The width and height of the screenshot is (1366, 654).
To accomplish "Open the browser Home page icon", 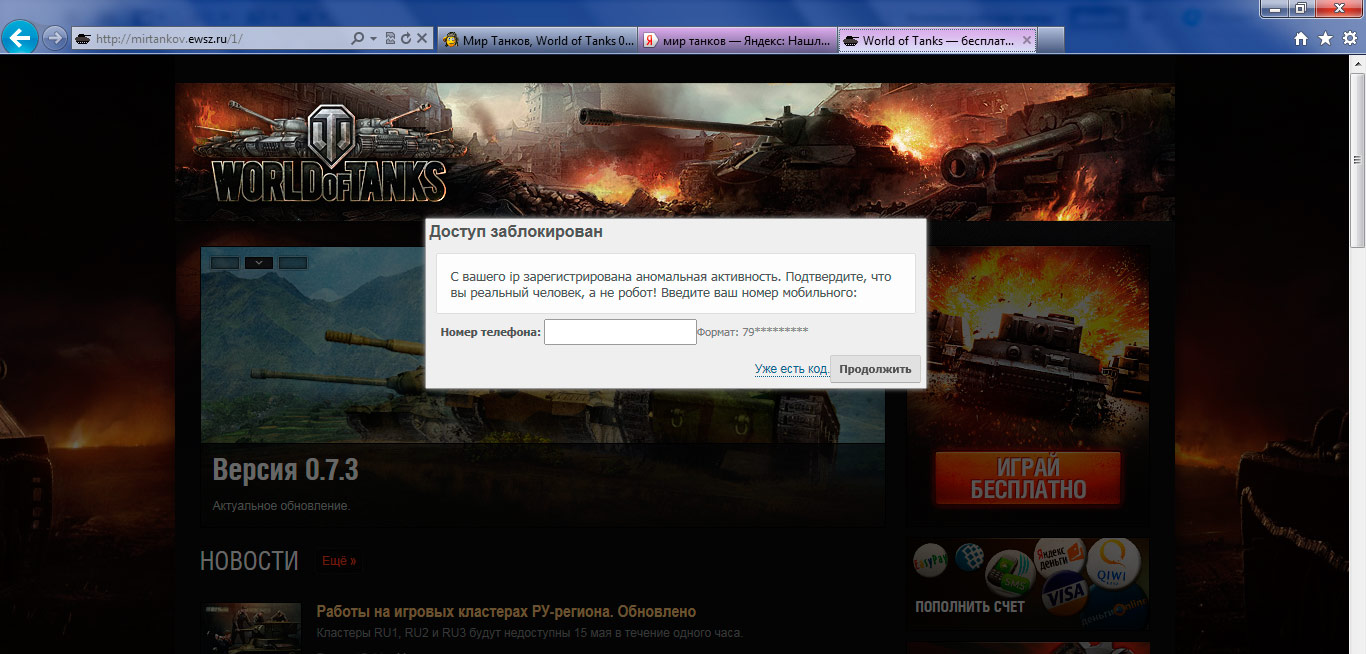I will coord(1300,39).
